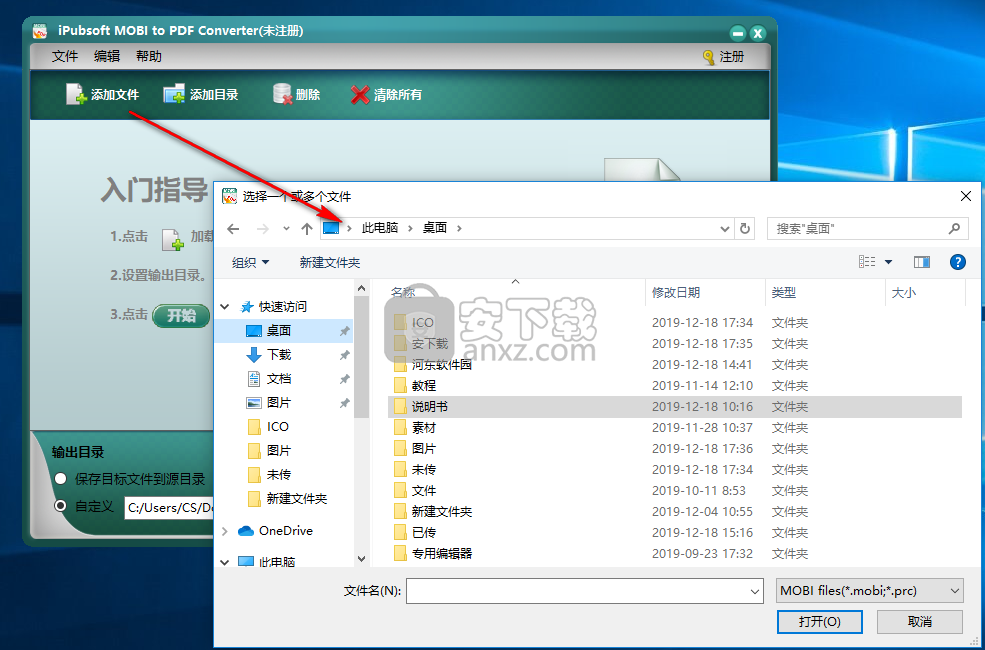Click the 新建文件夹 button in the dialog toolbar

click(x=330, y=263)
